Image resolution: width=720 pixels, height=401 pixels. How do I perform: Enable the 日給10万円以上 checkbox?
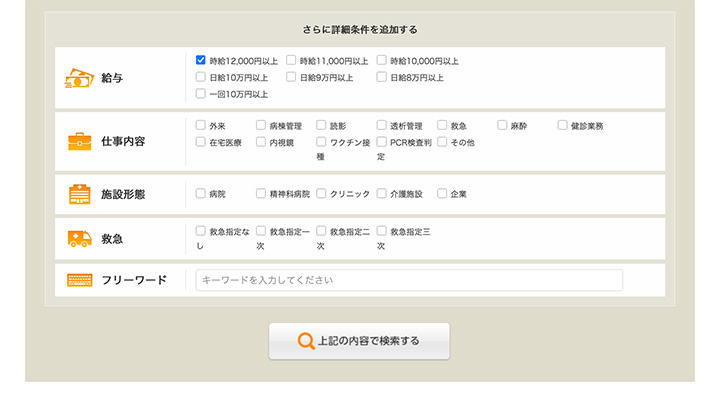pos(201,77)
